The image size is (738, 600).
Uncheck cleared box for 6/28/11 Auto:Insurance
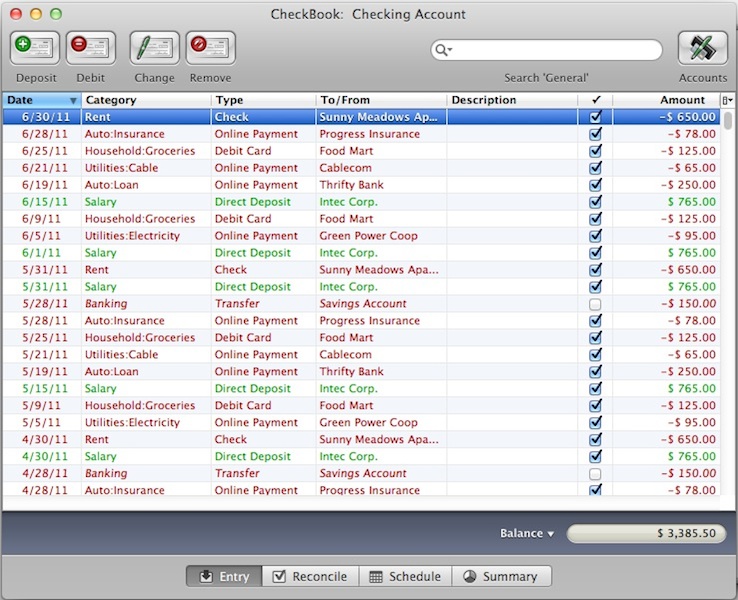click(596, 134)
